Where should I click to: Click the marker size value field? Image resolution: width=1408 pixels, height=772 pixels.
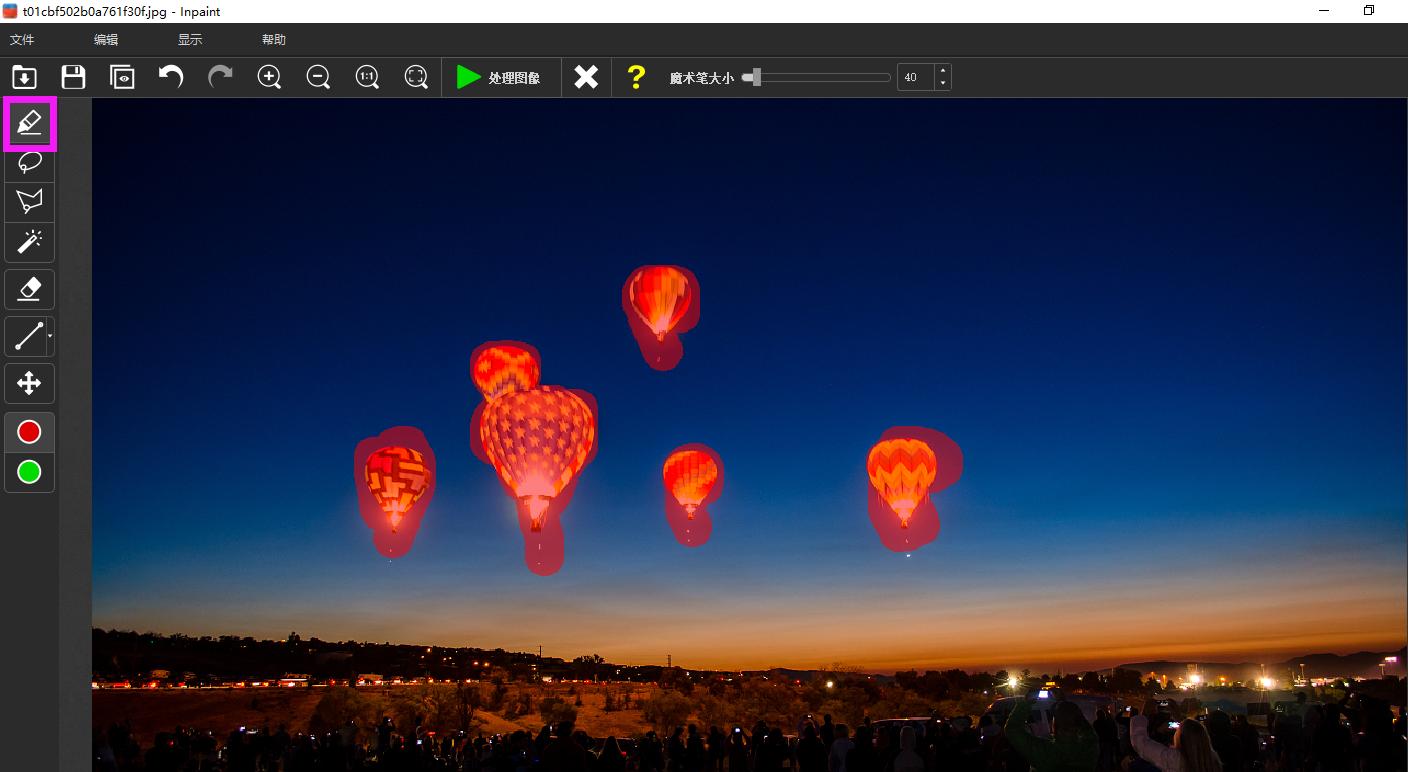click(x=915, y=77)
